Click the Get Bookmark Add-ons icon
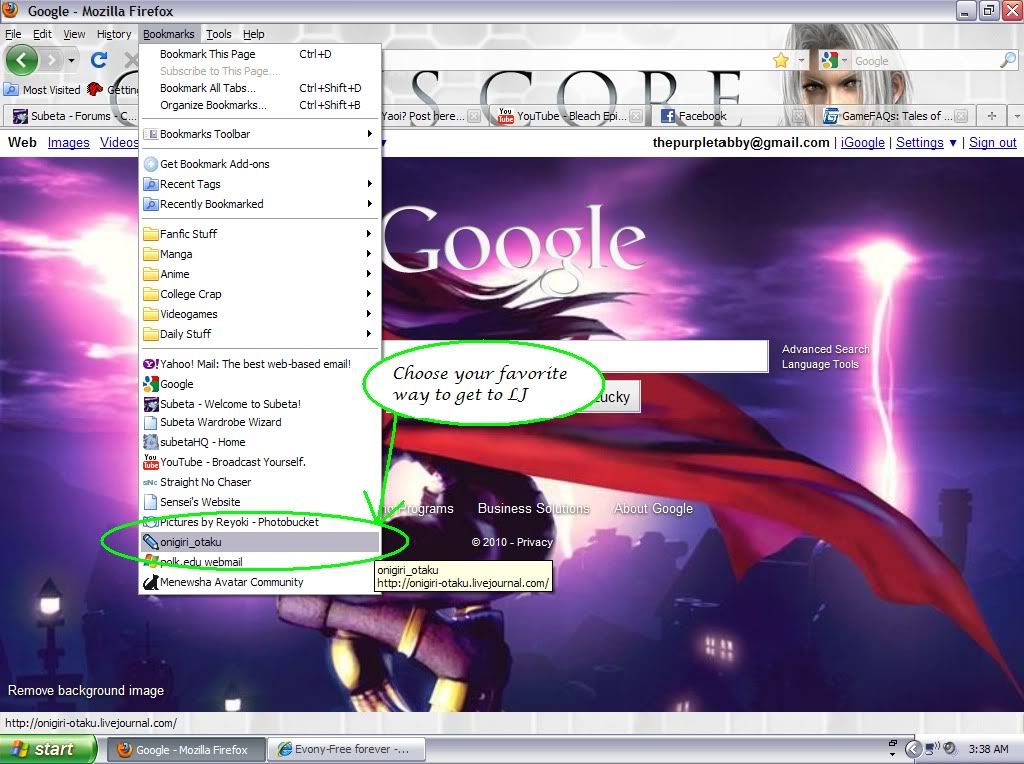The image size is (1024, 764). [151, 164]
